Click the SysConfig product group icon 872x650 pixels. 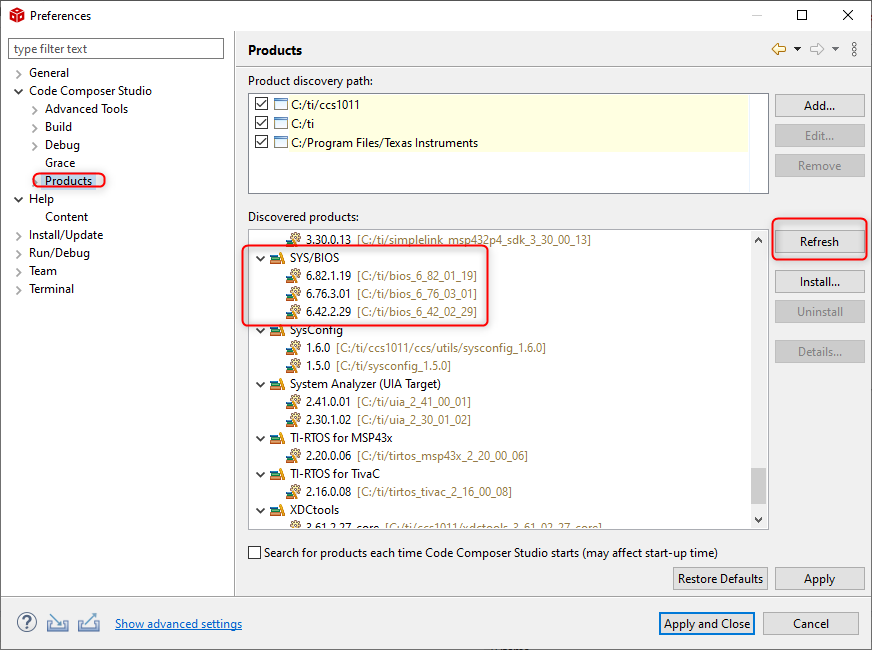point(277,330)
